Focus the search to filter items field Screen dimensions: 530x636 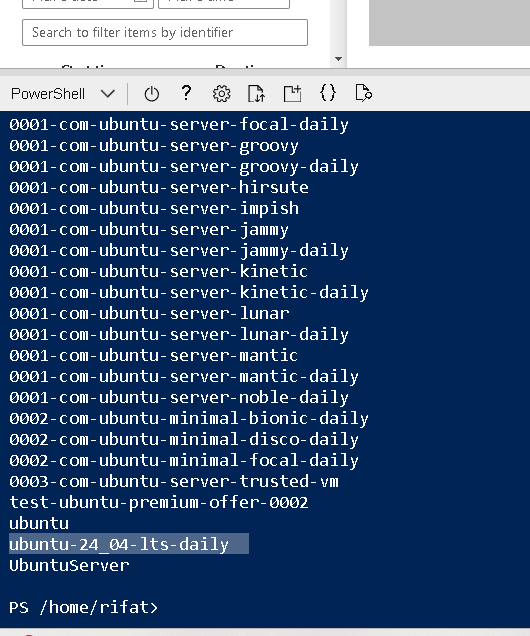(165, 32)
